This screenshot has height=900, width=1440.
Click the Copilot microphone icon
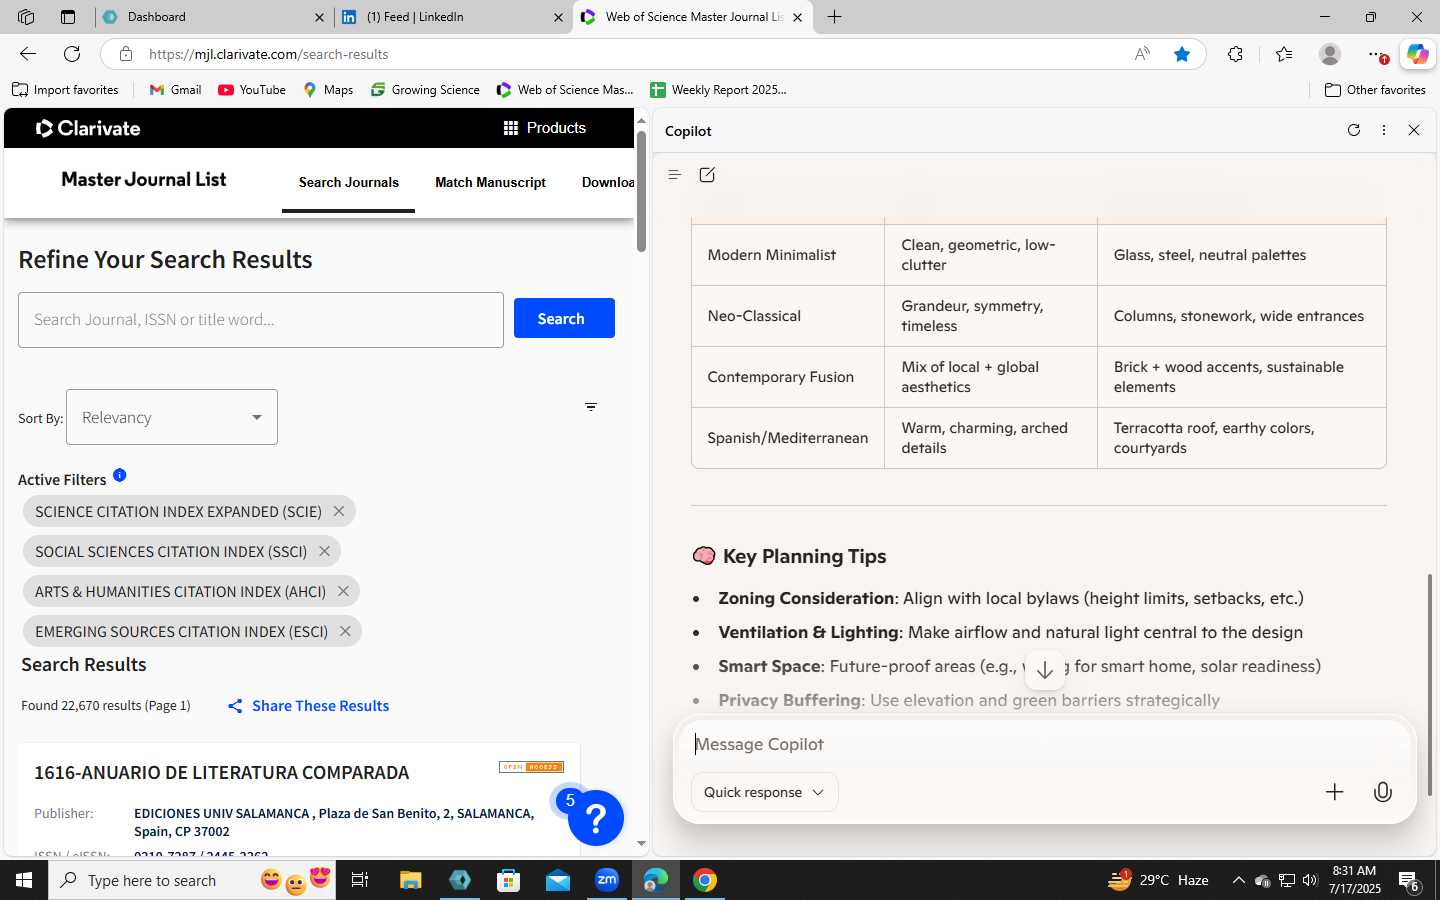click(1383, 792)
